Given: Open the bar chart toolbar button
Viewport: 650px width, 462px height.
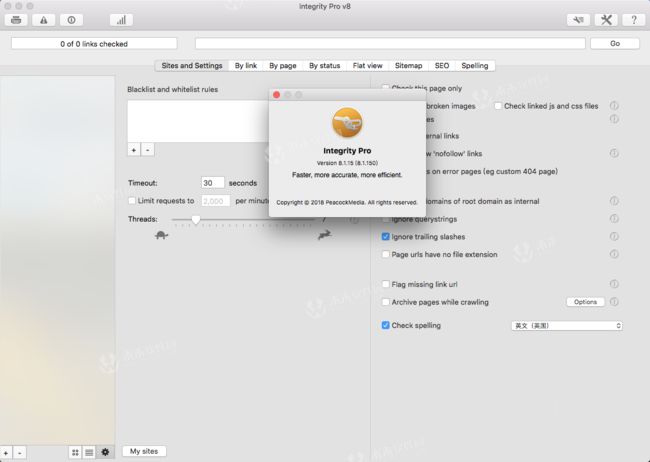Looking at the screenshot, I should [121, 20].
